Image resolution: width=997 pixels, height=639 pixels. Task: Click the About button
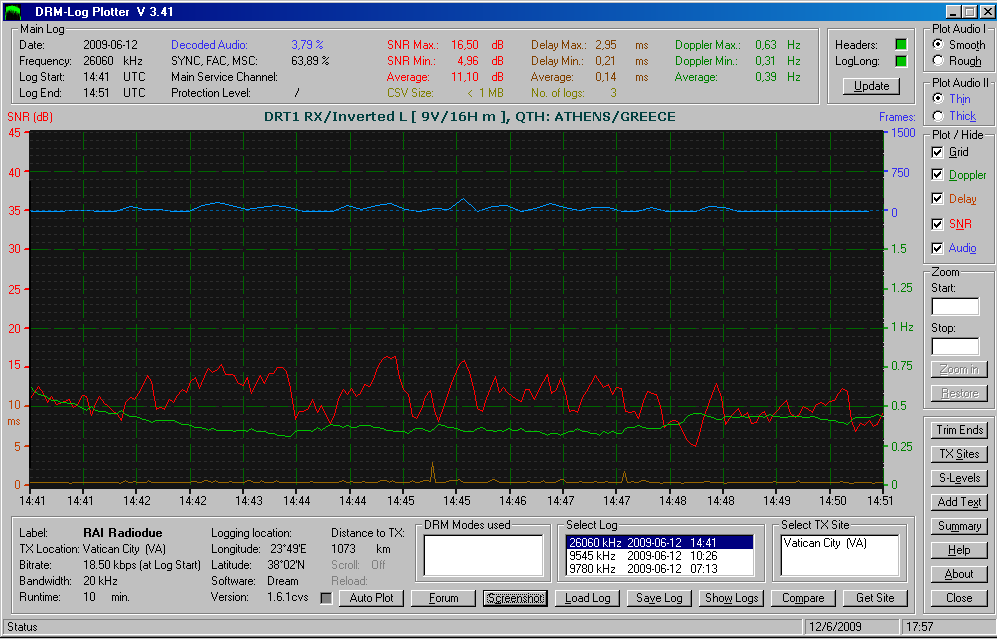pos(959,574)
